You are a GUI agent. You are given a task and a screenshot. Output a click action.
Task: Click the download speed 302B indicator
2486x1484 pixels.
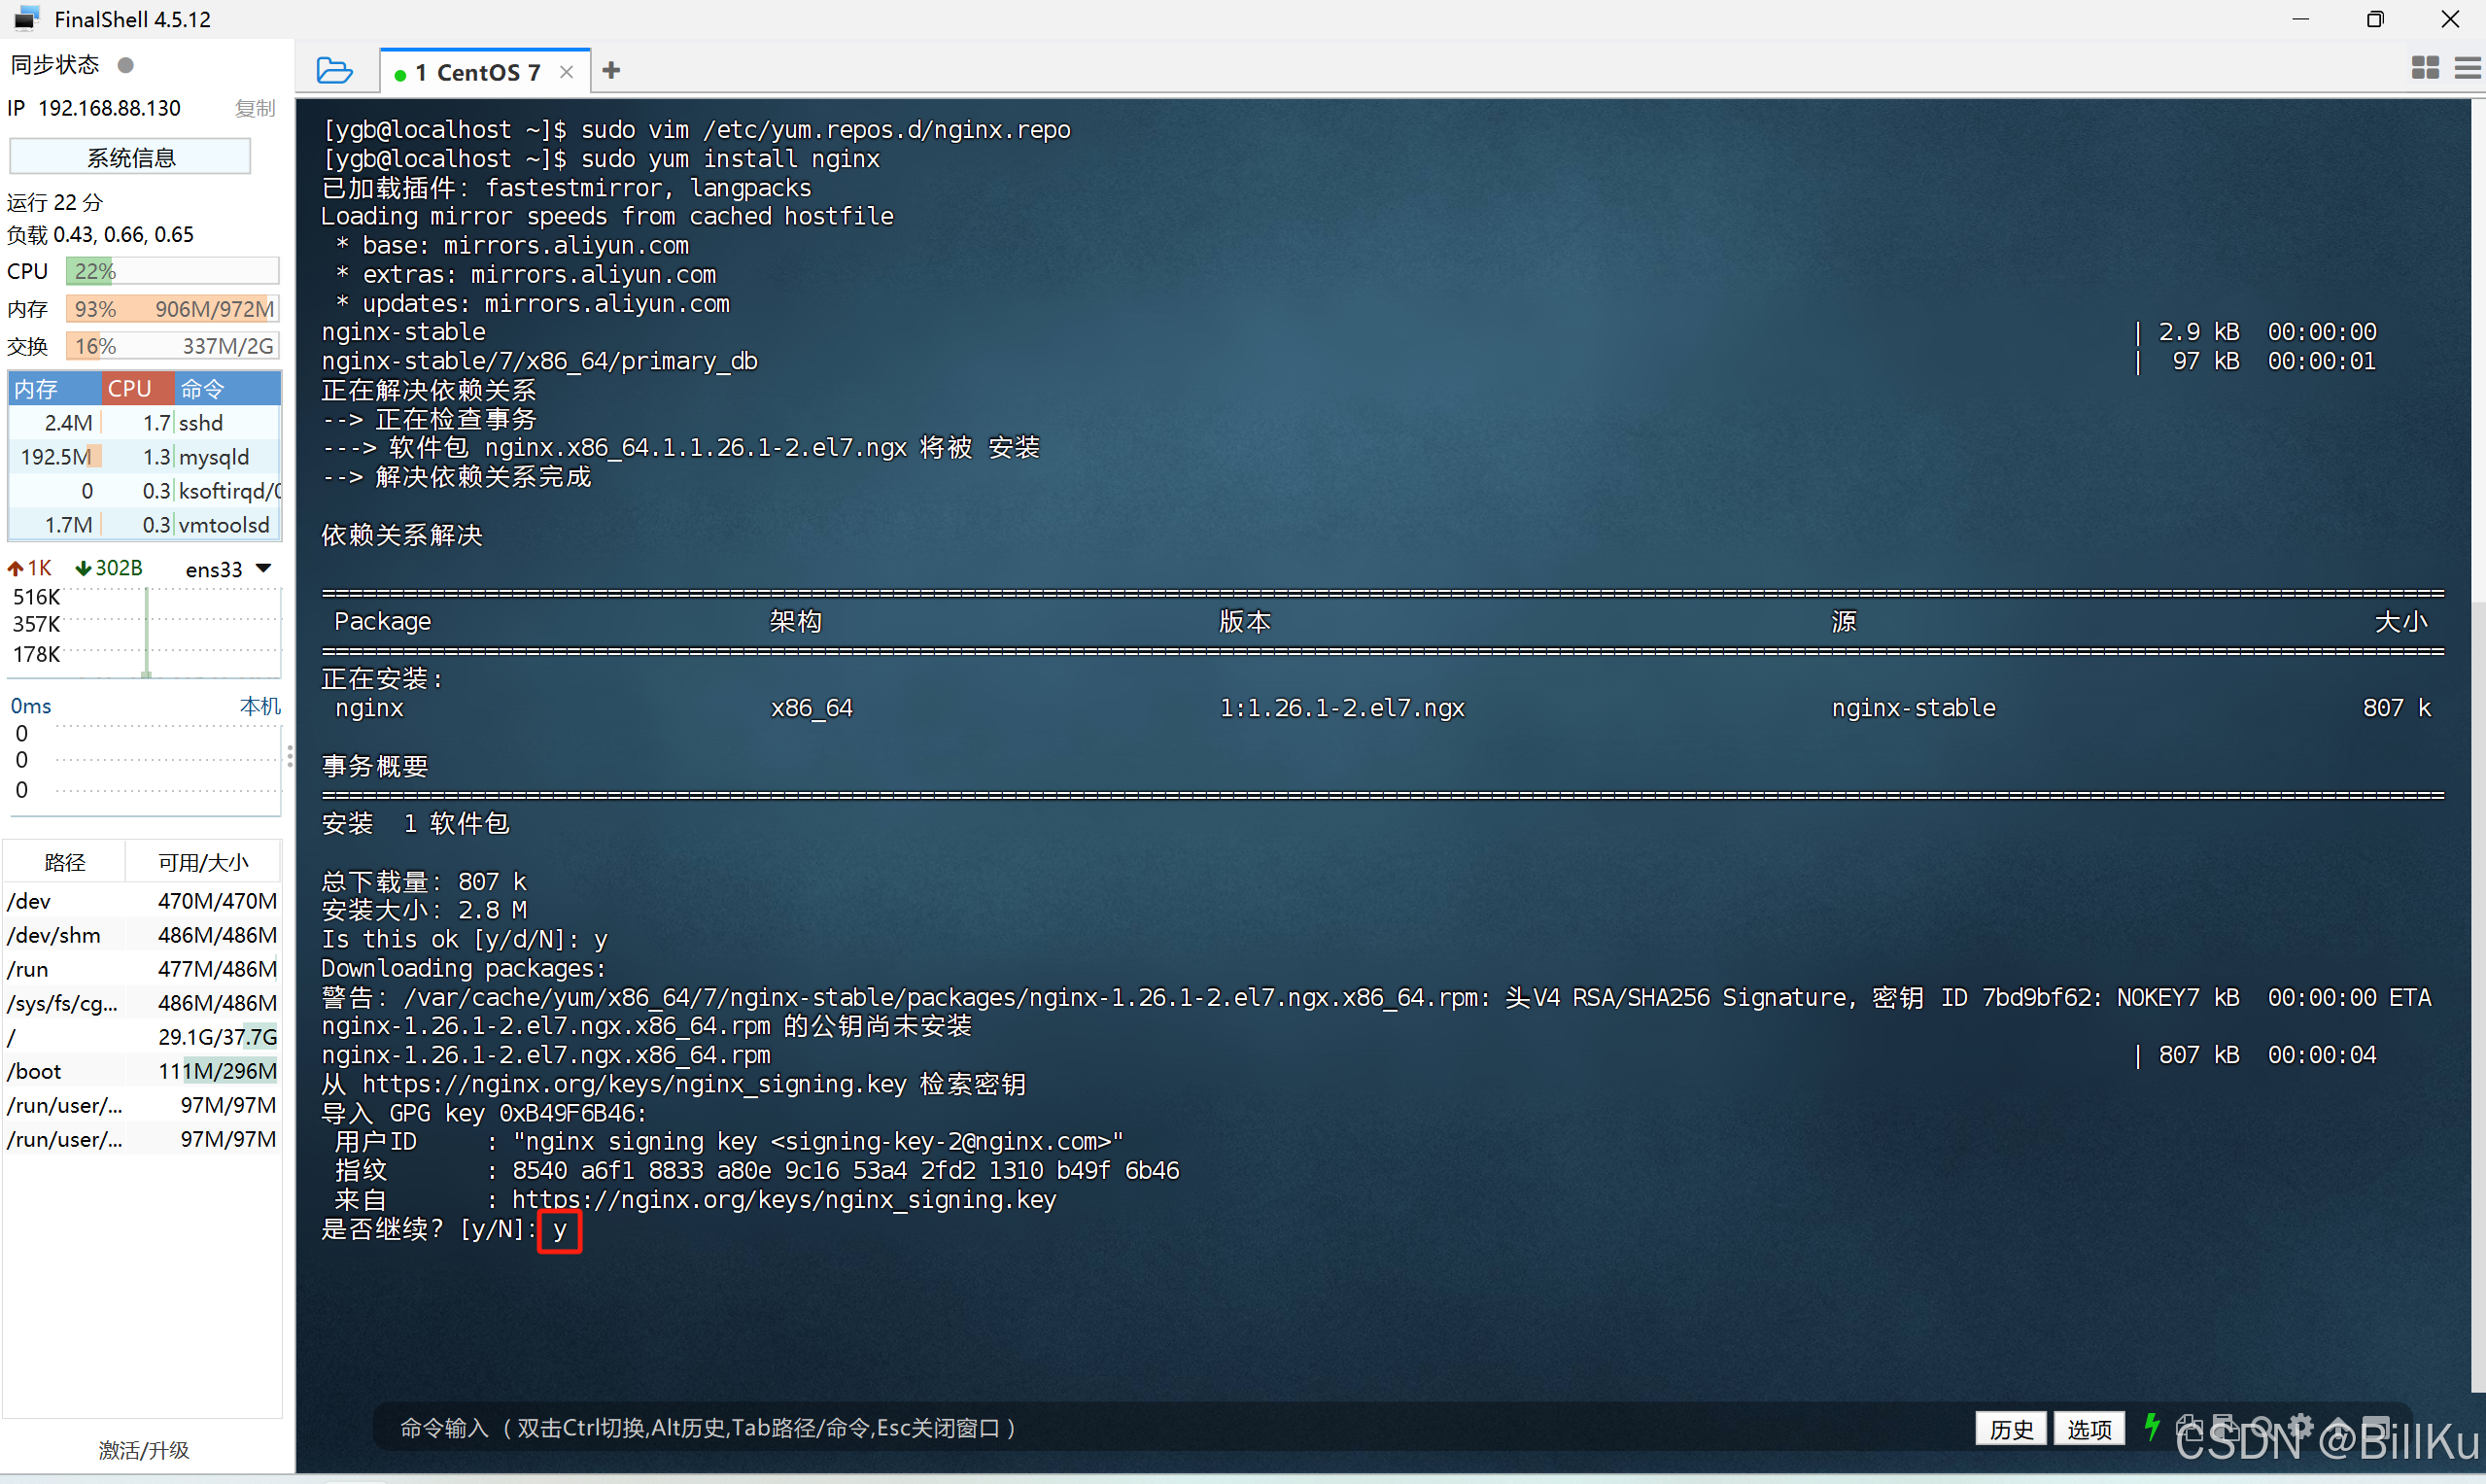click(109, 568)
